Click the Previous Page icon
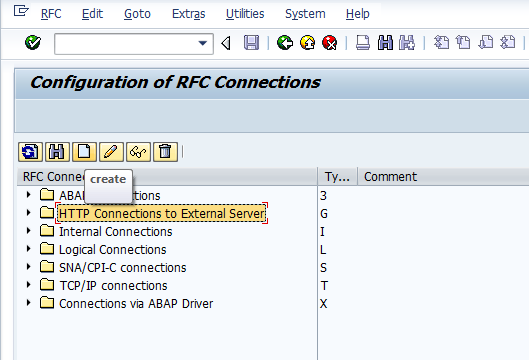 point(463,43)
